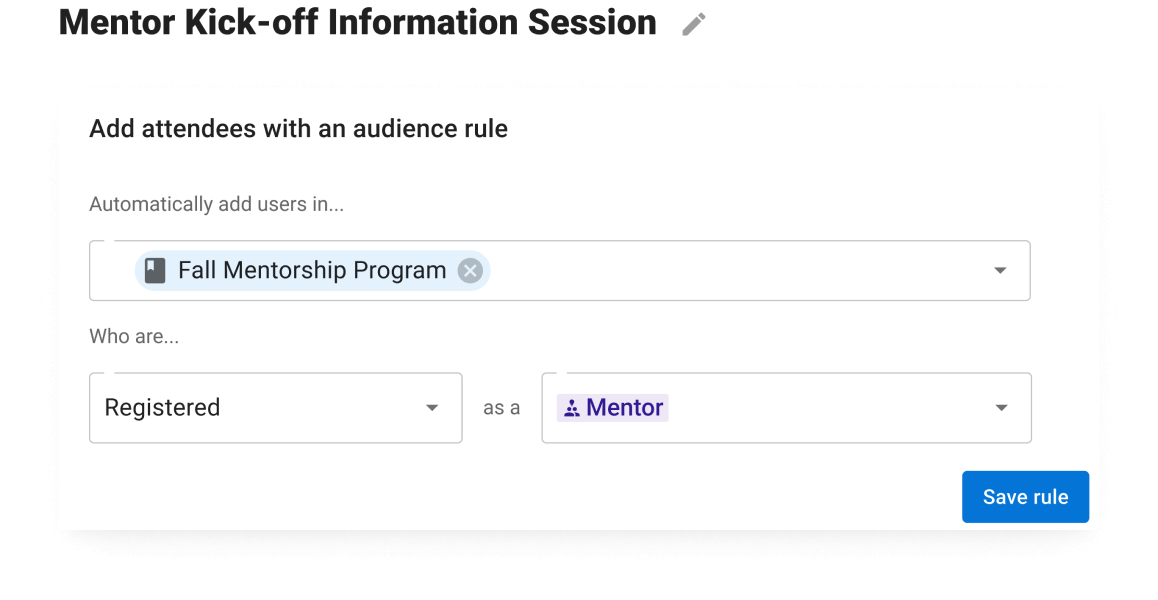Save the audience rule
The image size is (1158, 600).
click(x=1025, y=497)
